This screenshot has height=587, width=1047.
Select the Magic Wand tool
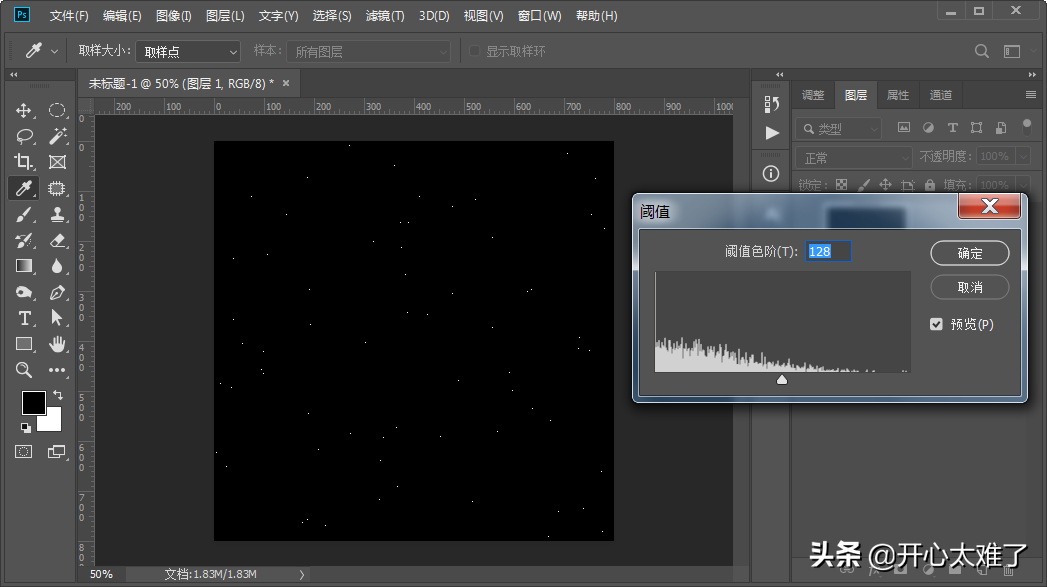click(57, 136)
